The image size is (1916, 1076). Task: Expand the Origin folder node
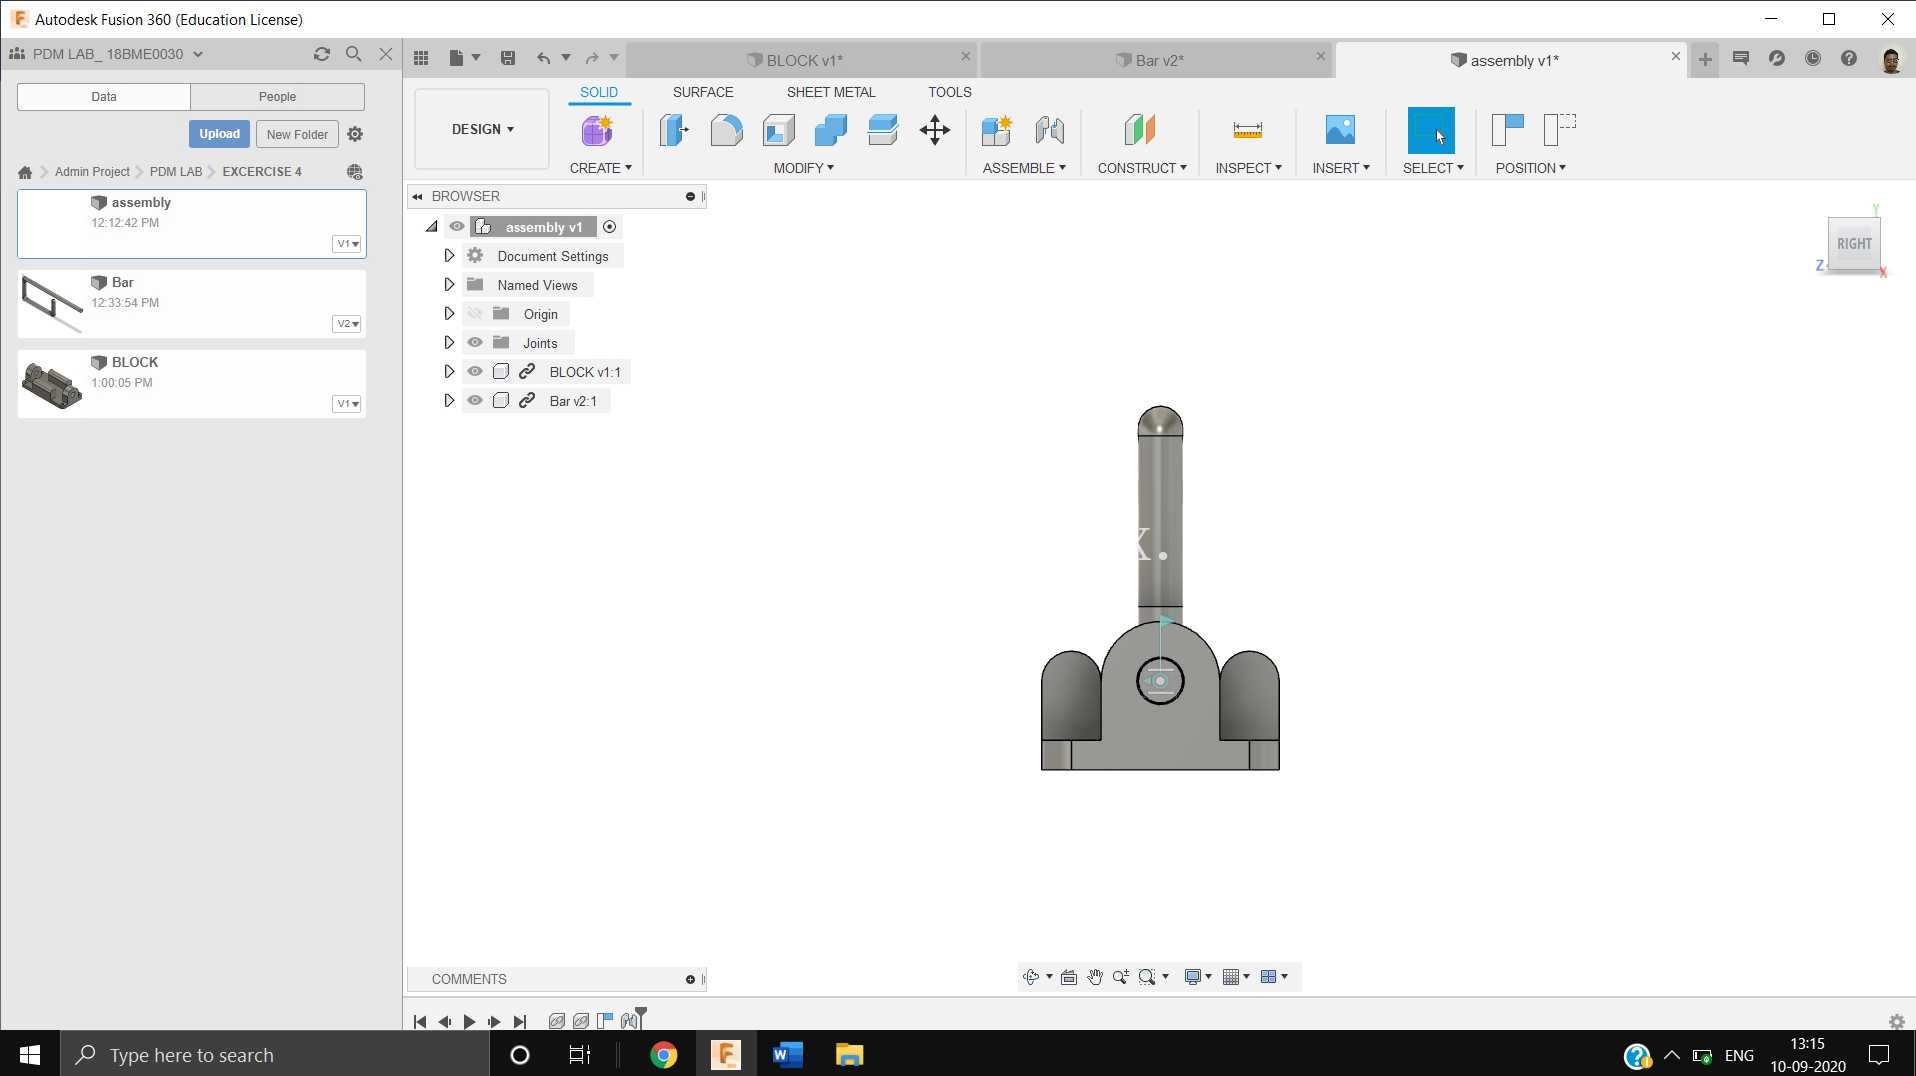(x=449, y=314)
